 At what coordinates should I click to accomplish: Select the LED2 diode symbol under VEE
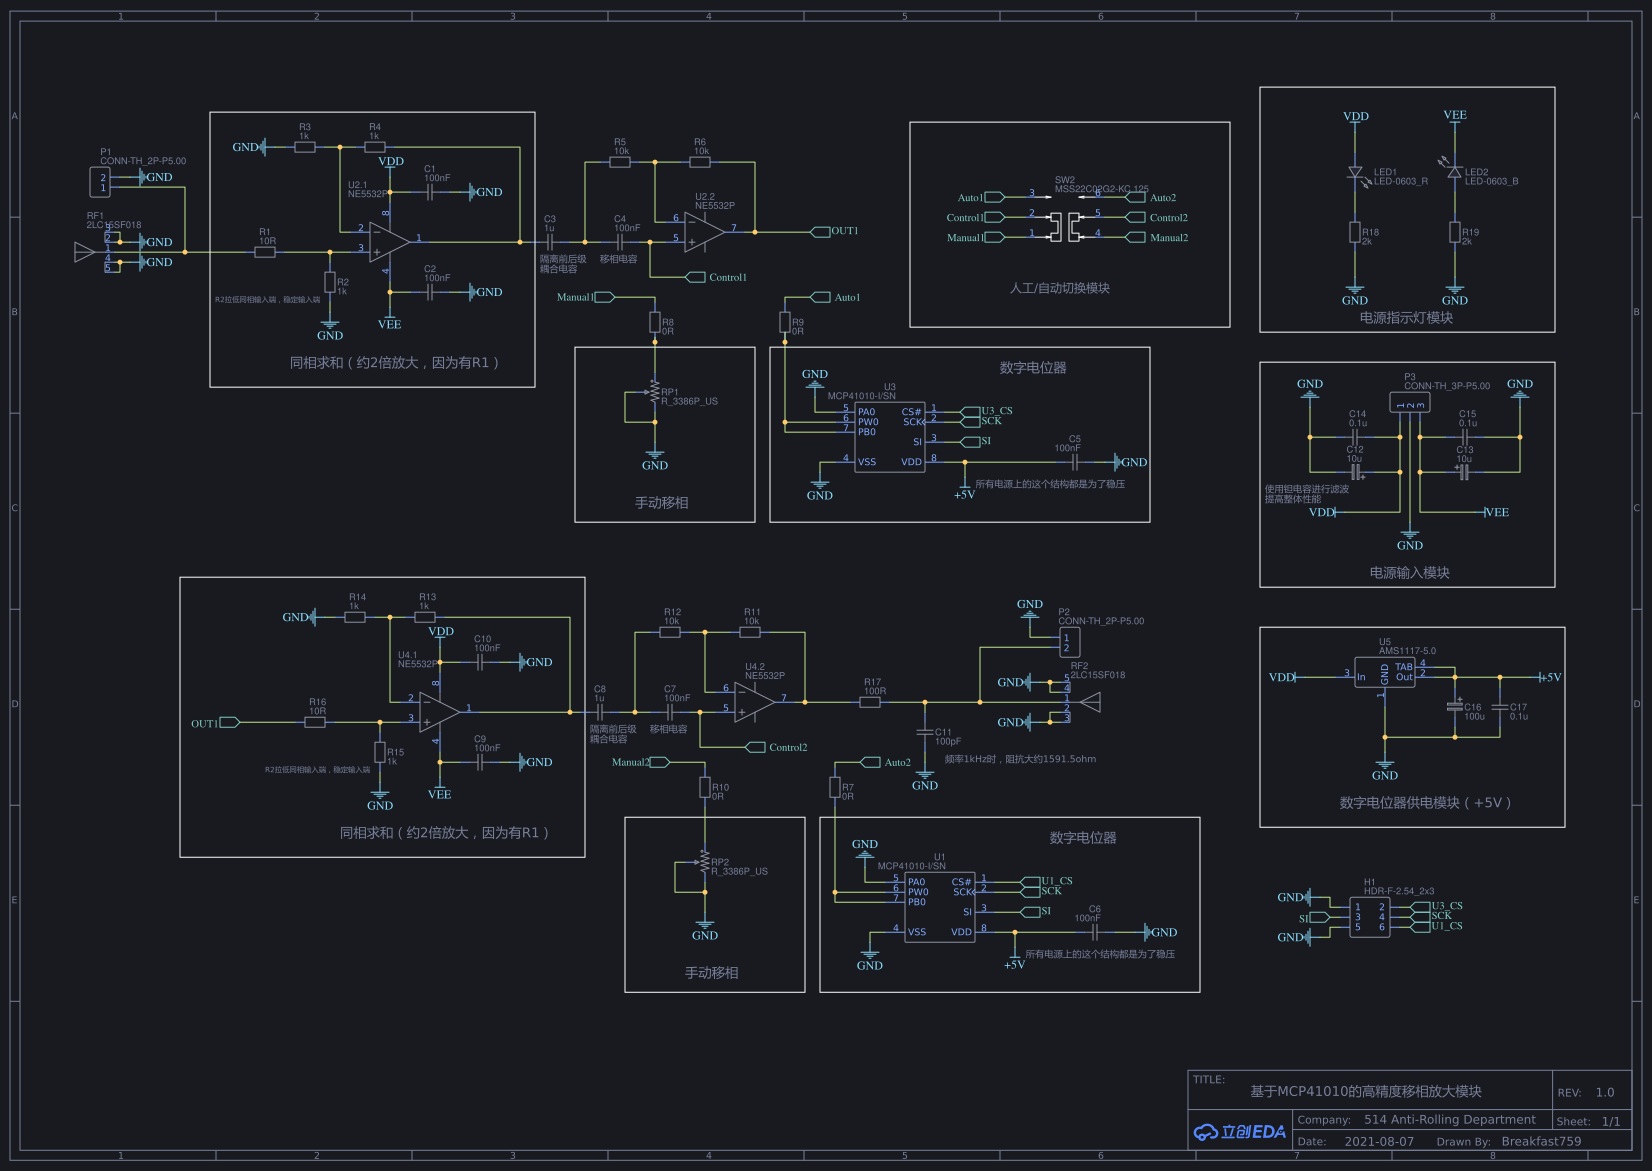point(1454,172)
